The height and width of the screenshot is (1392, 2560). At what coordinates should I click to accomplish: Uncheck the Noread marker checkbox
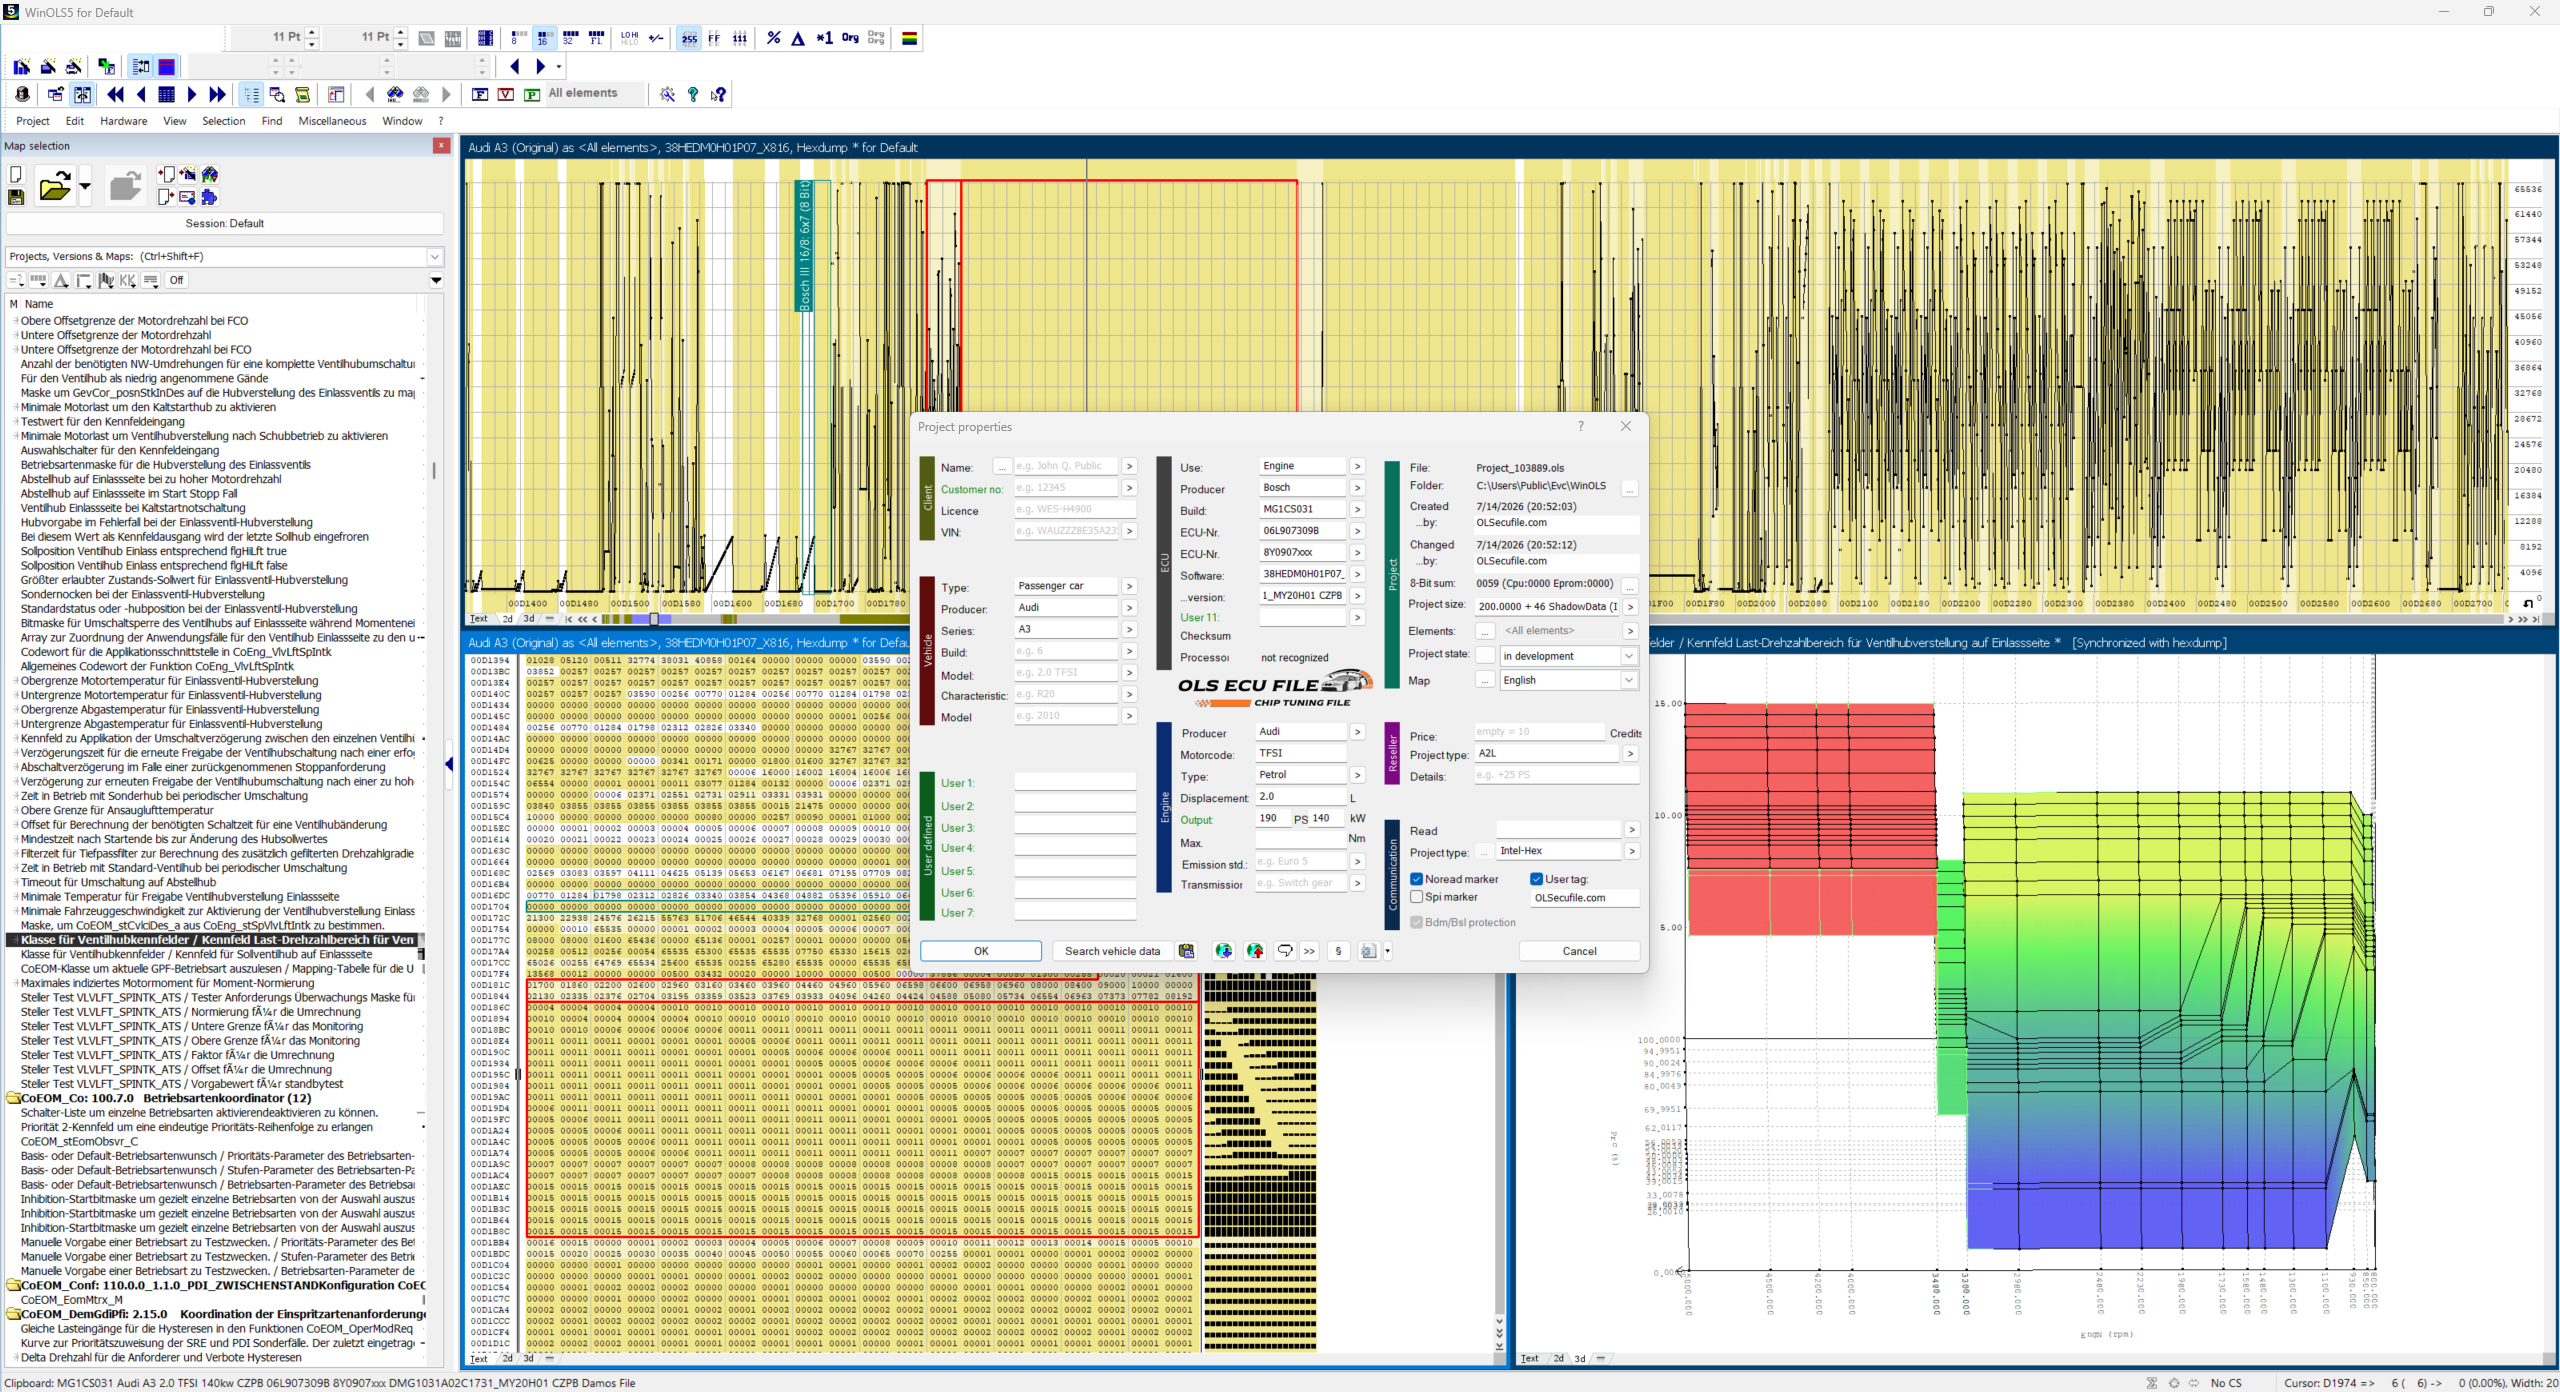point(1416,879)
